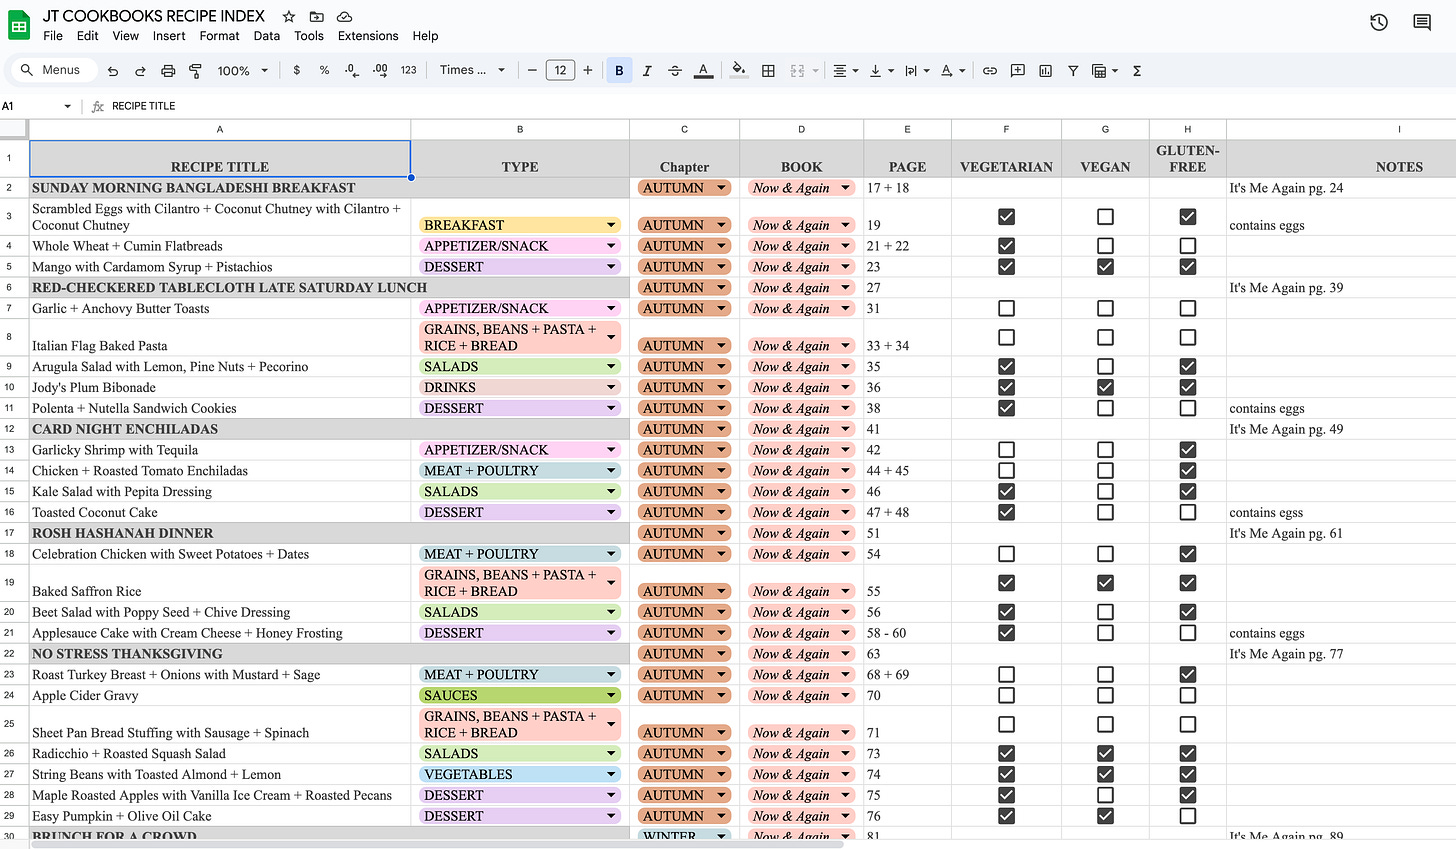Click the insert chart icon
The image size is (1456, 849).
(x=1045, y=71)
